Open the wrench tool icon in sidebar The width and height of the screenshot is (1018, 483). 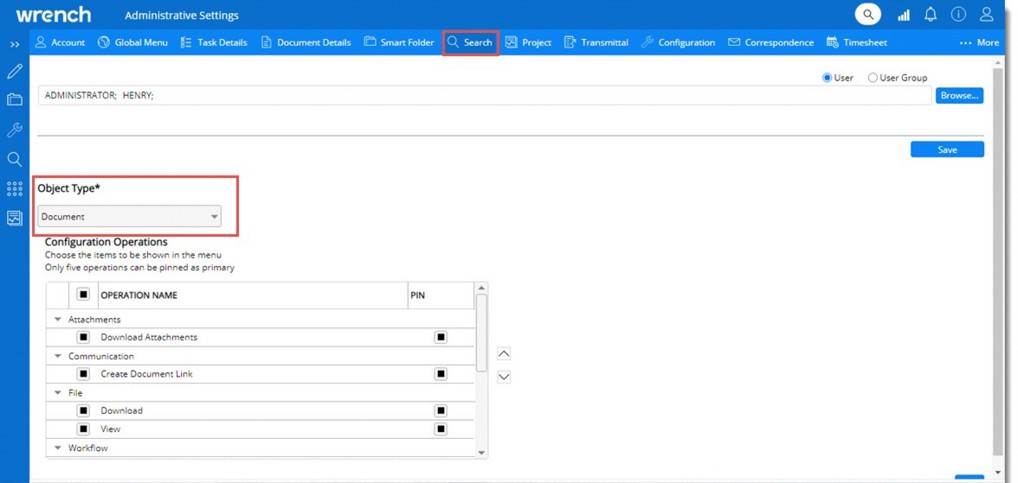tap(15, 130)
